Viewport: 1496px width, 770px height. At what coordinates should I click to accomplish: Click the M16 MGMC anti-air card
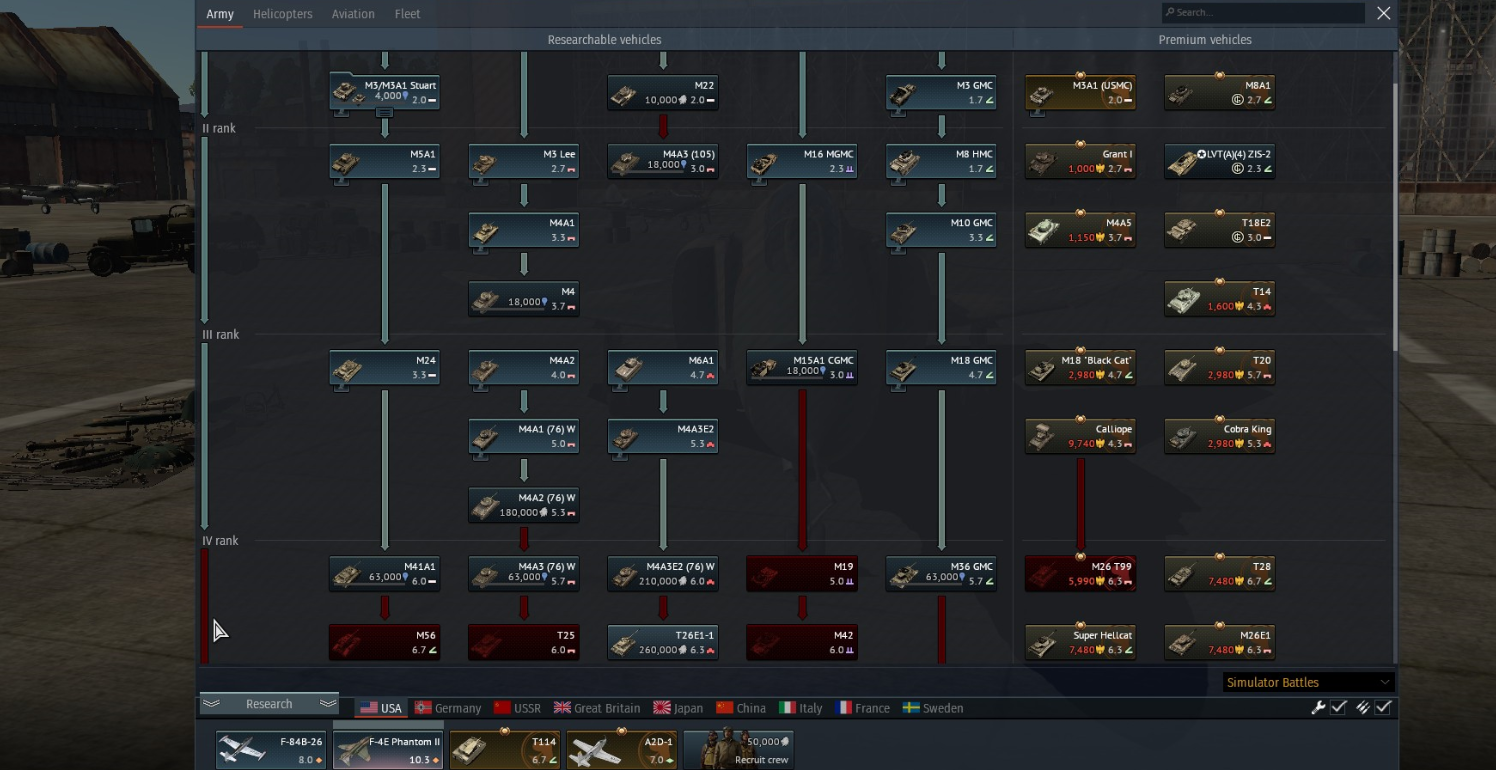(x=802, y=162)
